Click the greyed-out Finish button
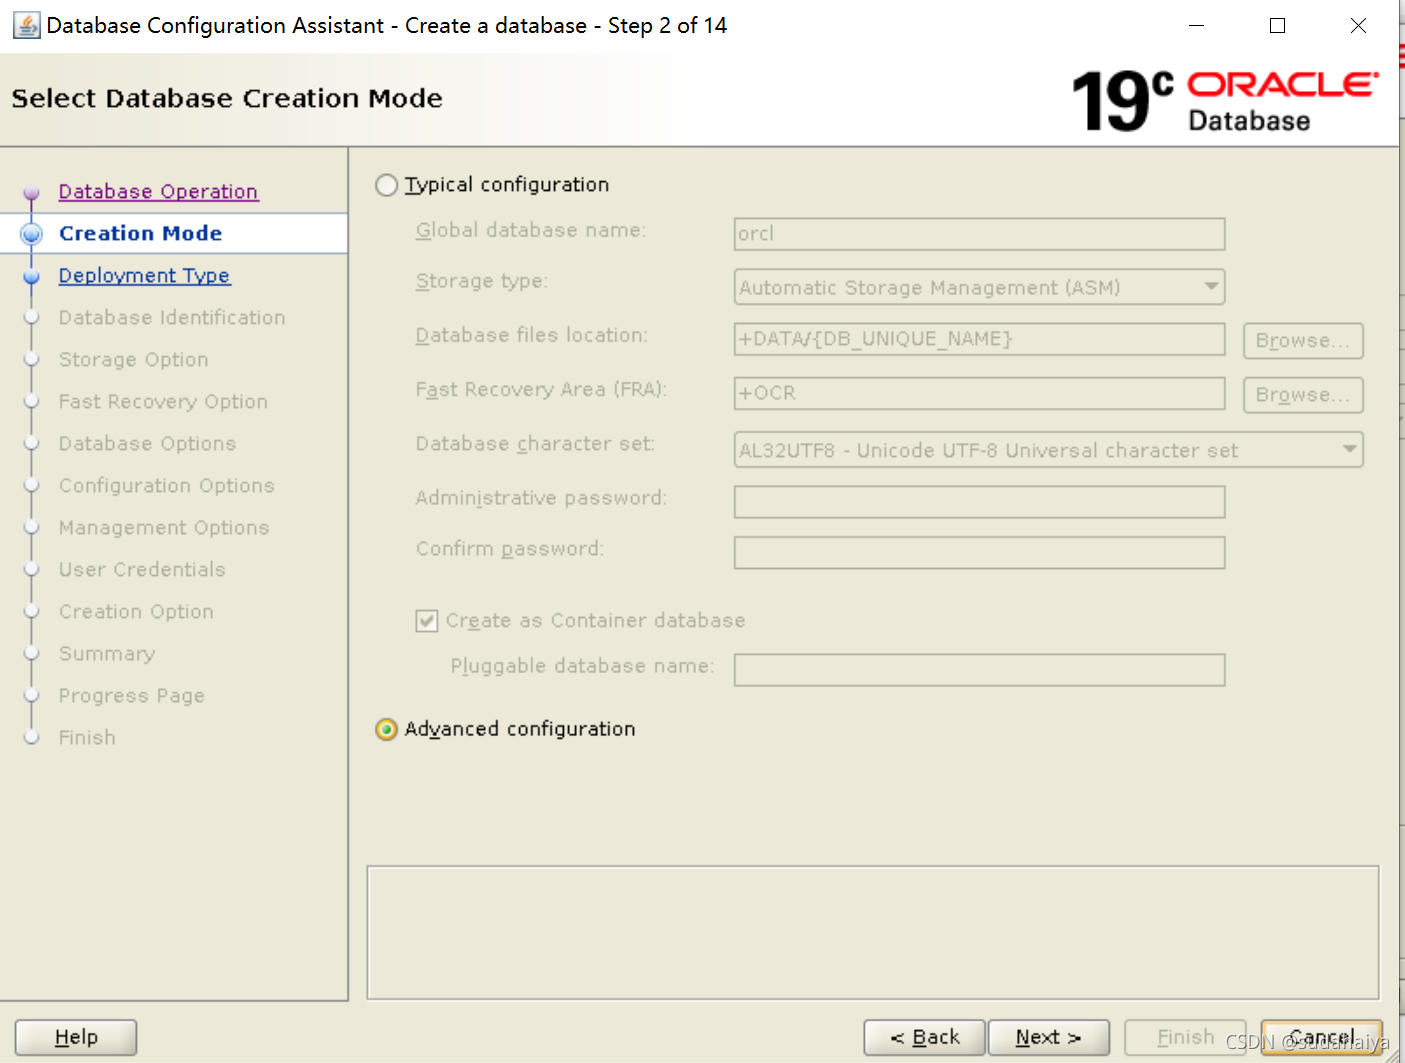This screenshot has height=1063, width=1405. [1185, 1037]
